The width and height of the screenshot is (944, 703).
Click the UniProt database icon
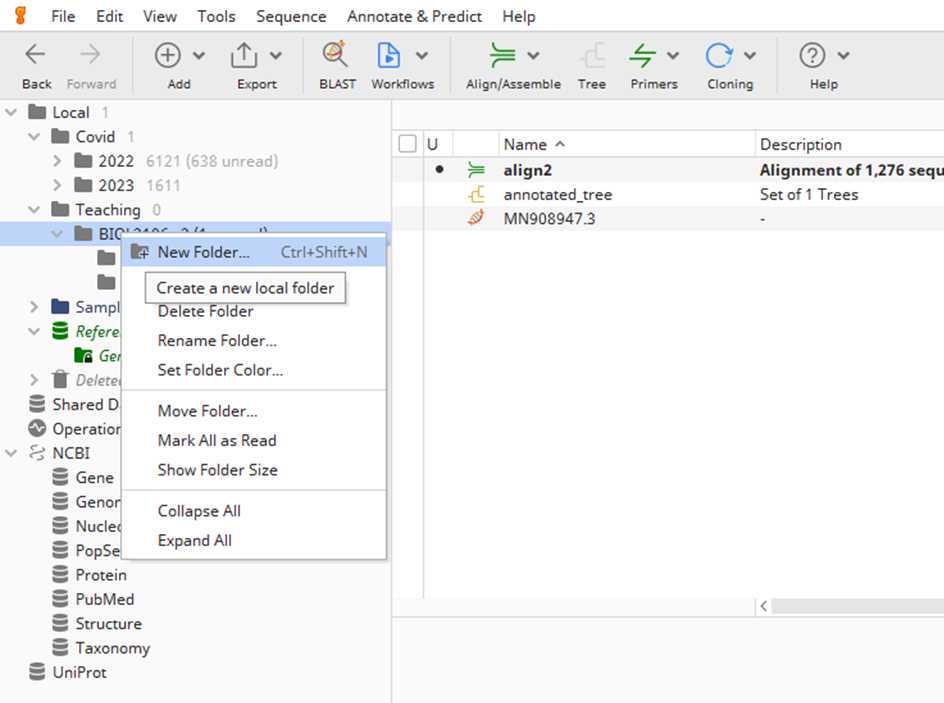point(37,672)
